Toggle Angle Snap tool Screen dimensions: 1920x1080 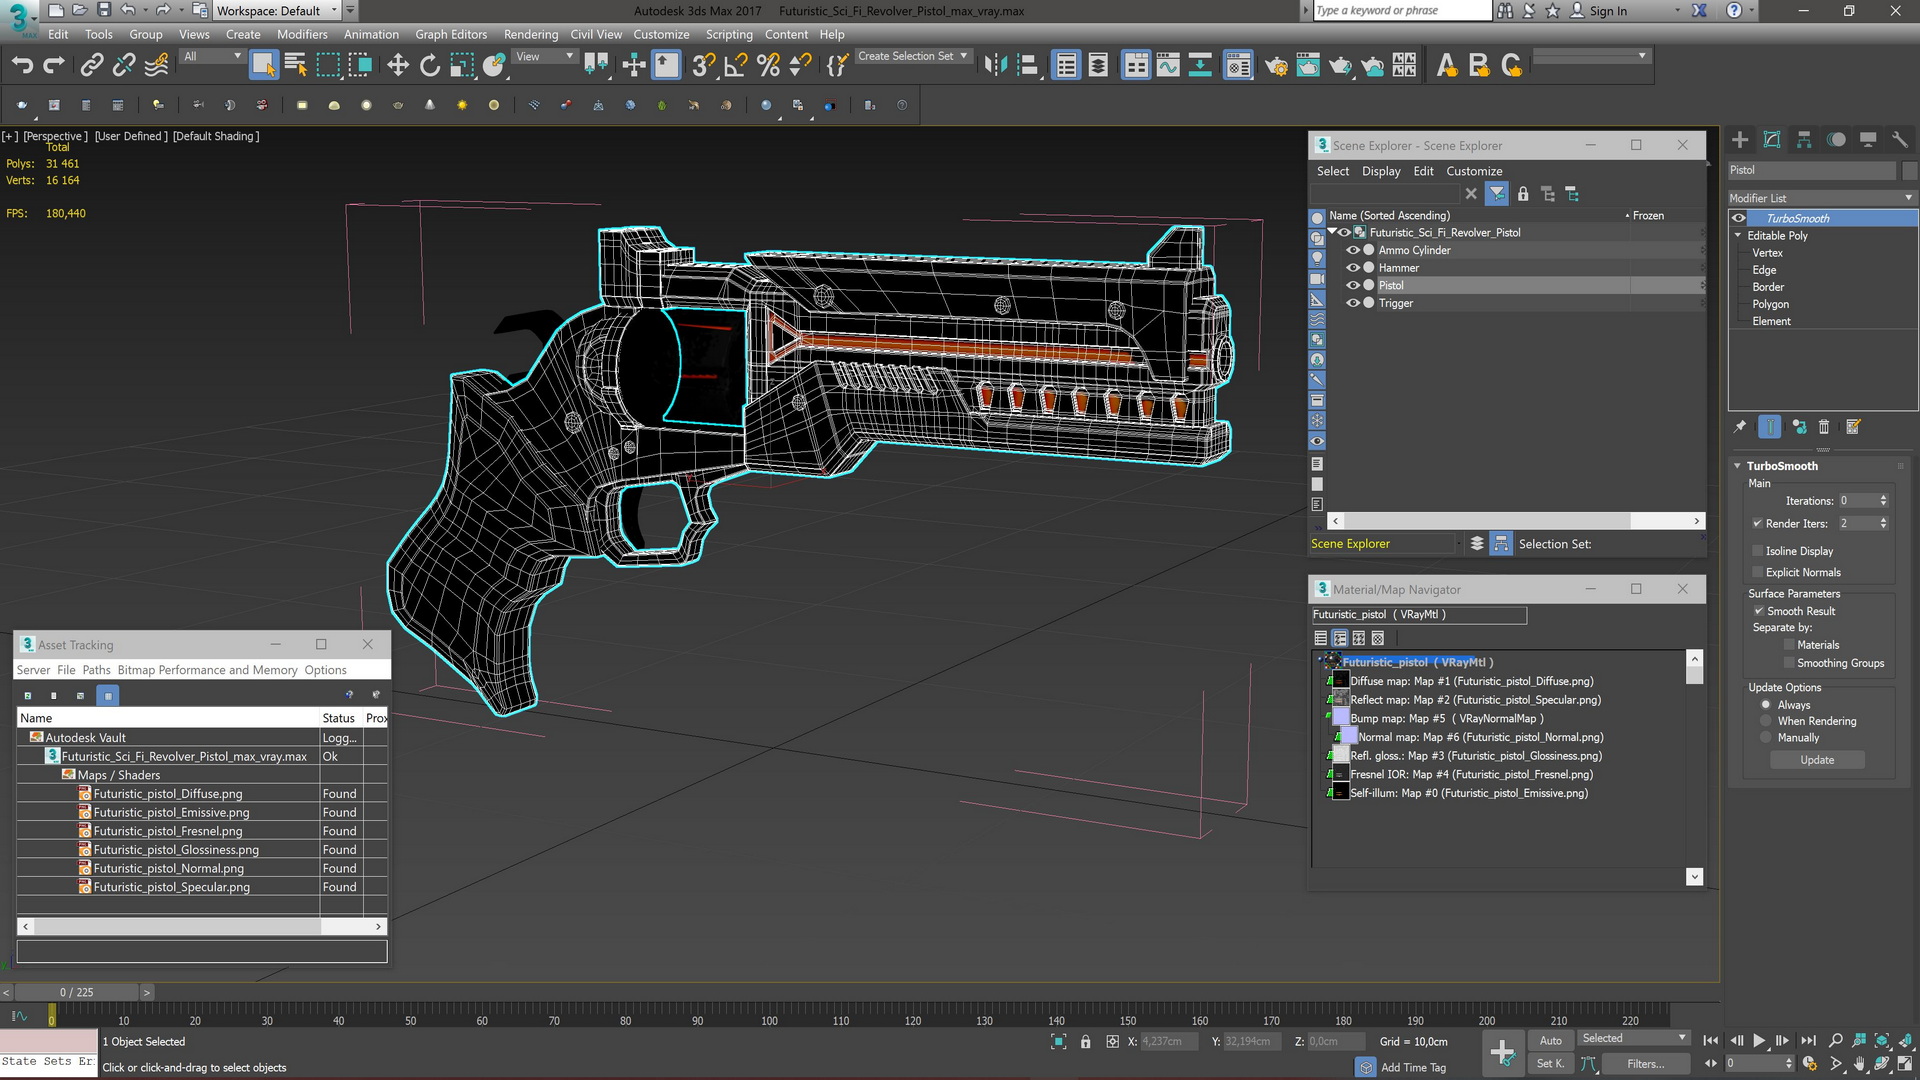(735, 66)
